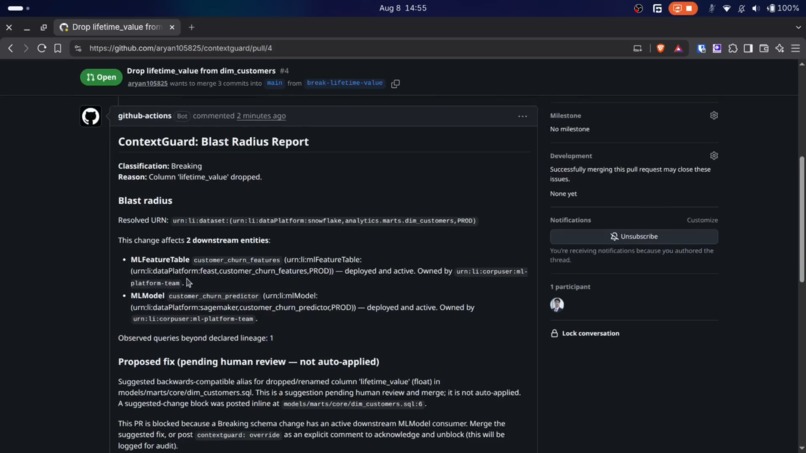This screenshot has width=806, height=453.
Task: Click the github-actions avatar logo
Action: tap(90, 116)
